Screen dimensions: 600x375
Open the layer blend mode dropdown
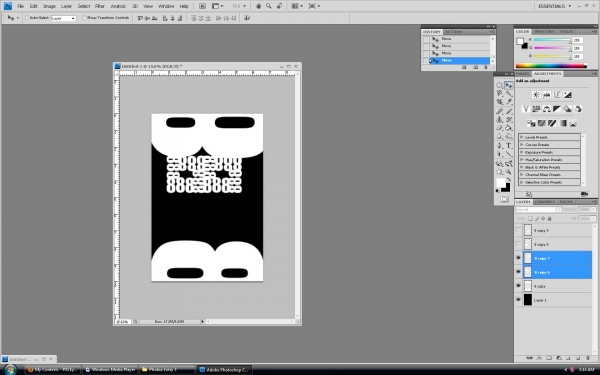pyautogui.click(x=538, y=209)
